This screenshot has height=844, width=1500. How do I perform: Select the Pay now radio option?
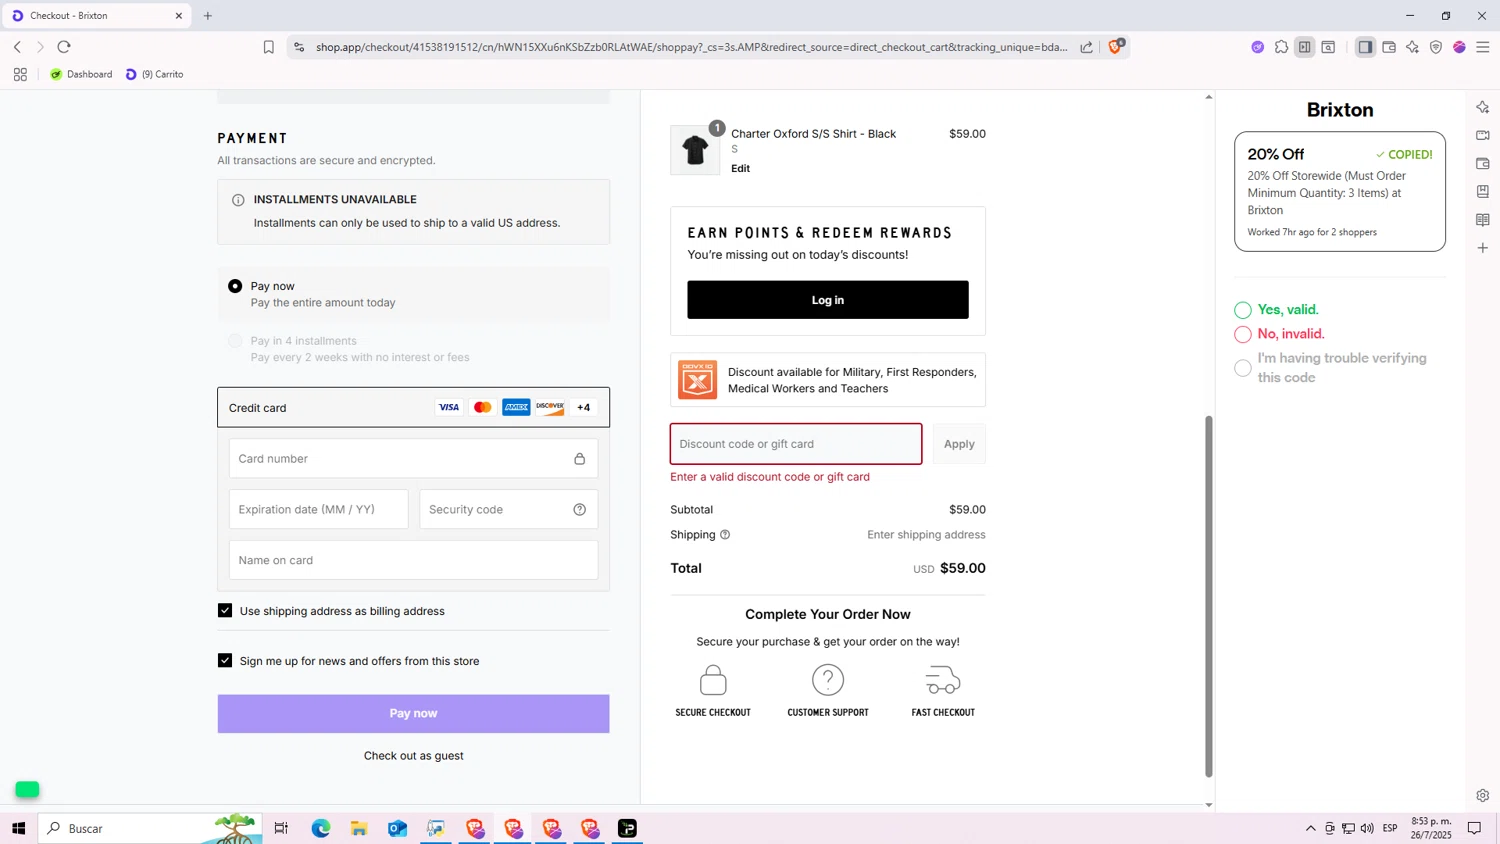(235, 286)
